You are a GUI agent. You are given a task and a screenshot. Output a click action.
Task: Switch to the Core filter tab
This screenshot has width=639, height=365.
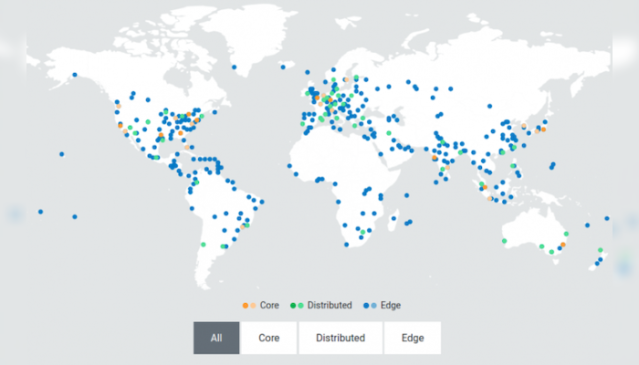click(269, 338)
